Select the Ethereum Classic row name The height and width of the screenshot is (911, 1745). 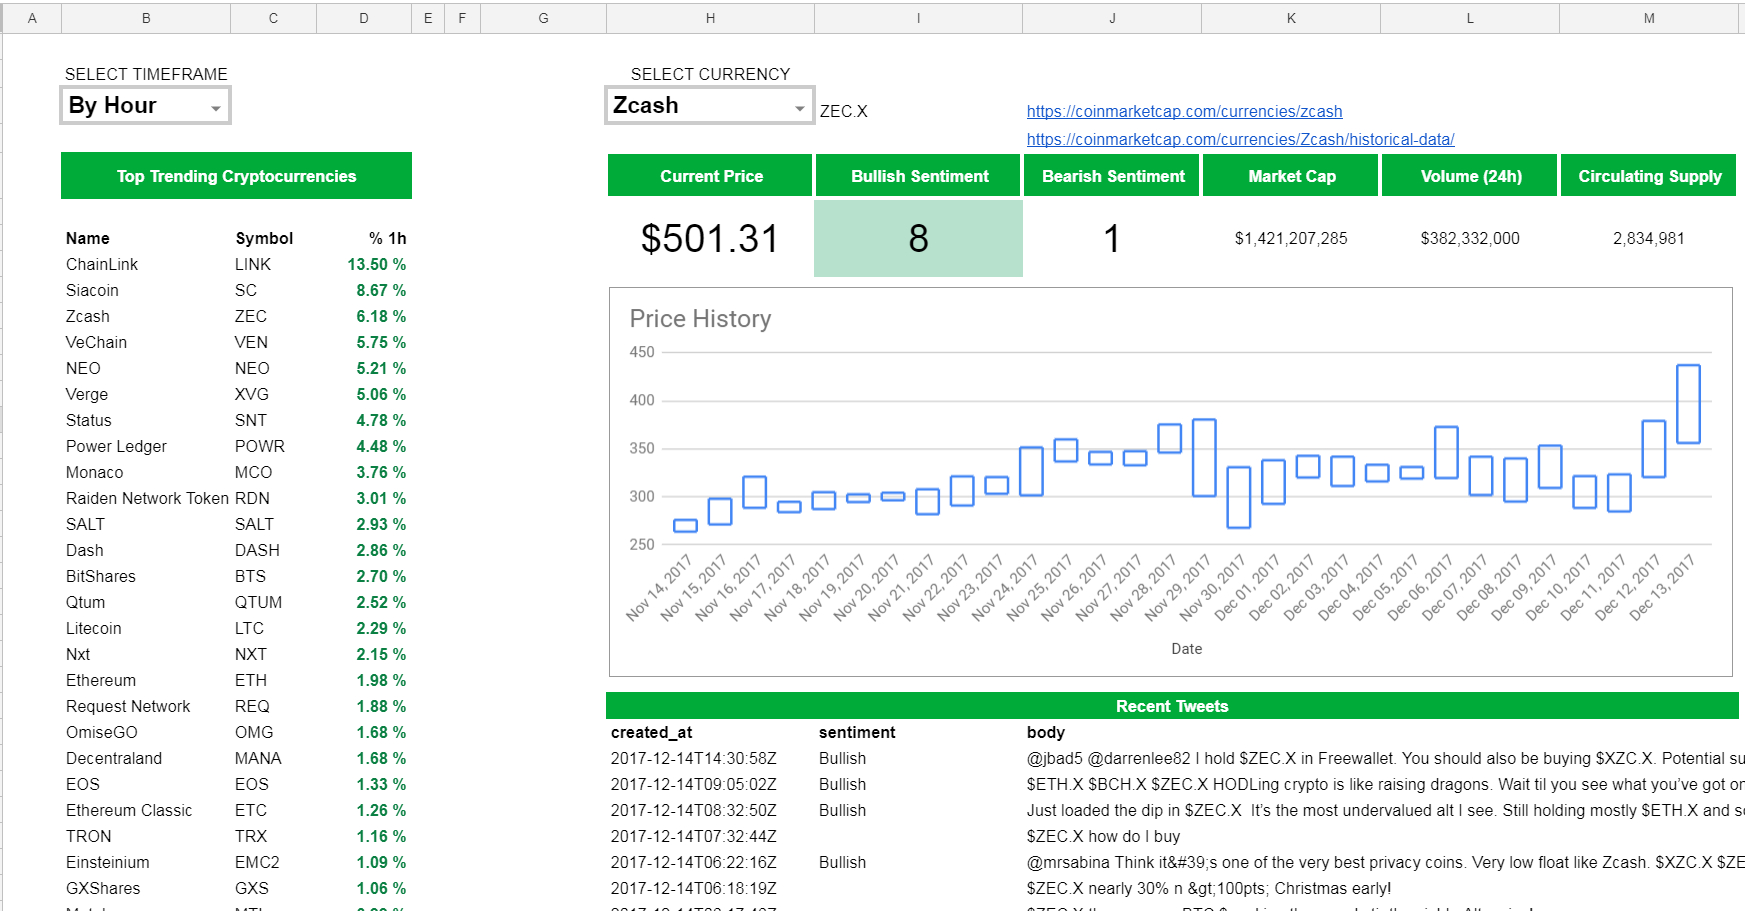[129, 811]
